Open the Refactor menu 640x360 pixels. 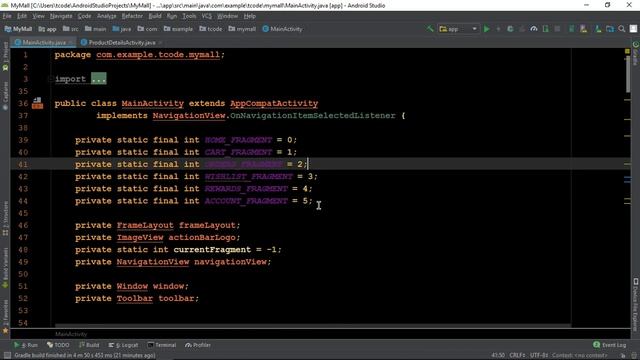coord(132,16)
